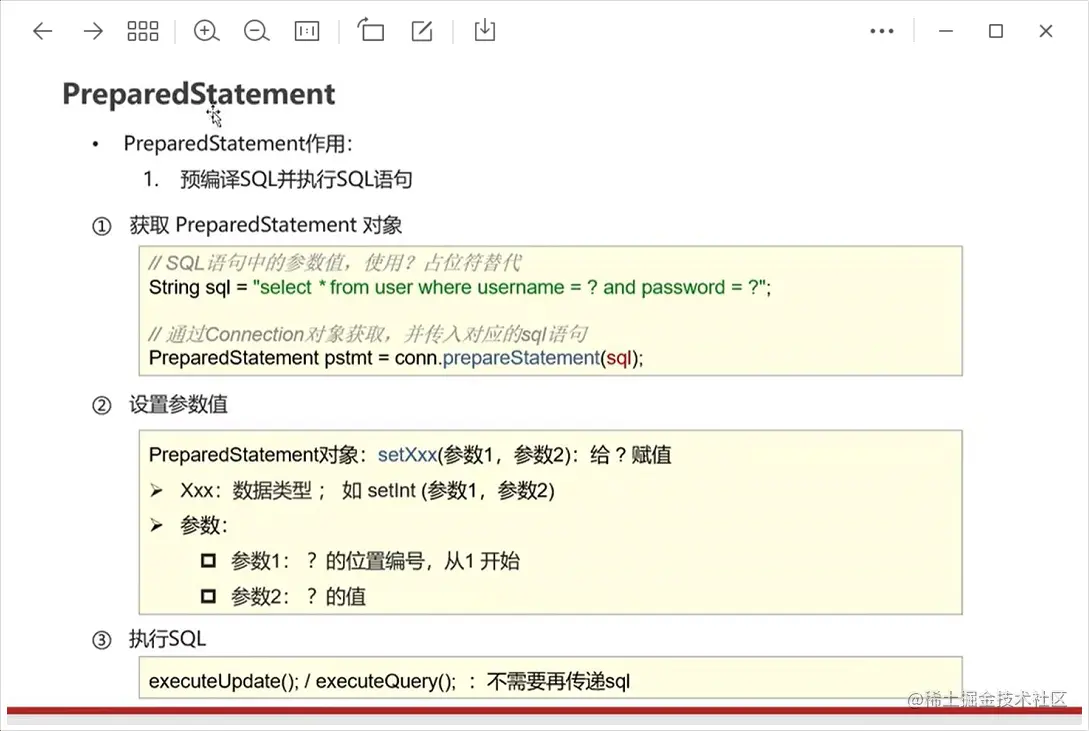Close the image viewer window

pos(1046,31)
